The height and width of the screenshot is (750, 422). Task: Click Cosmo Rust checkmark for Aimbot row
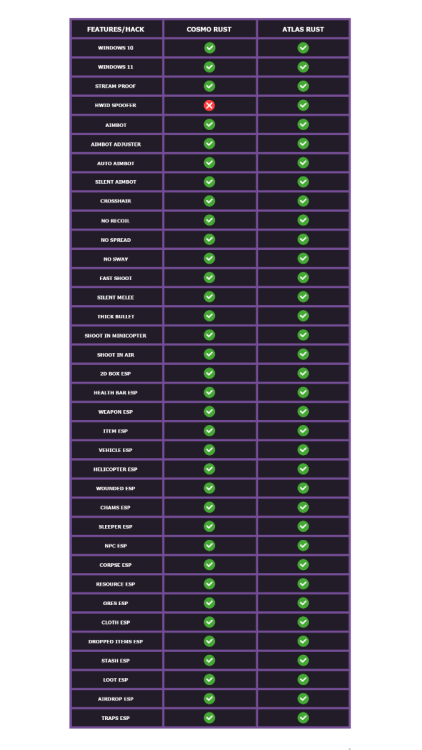pos(209,124)
